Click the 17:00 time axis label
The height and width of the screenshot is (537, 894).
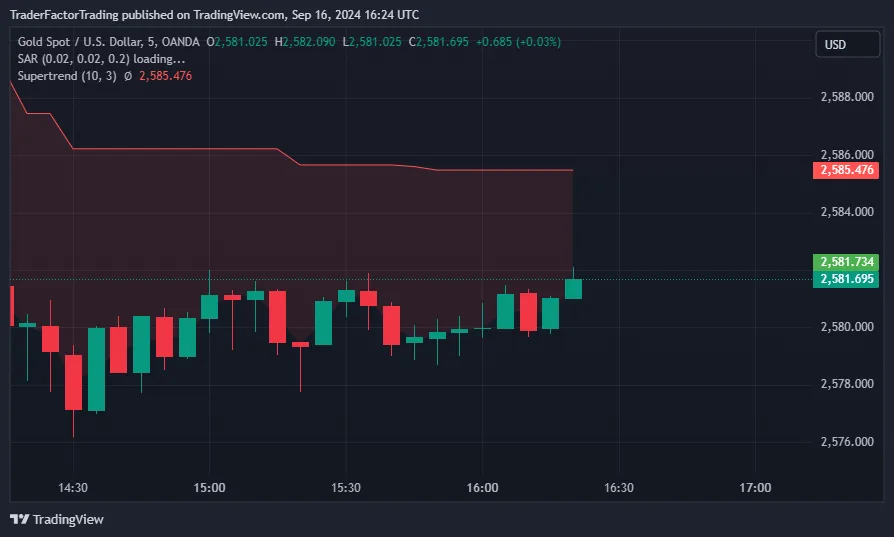click(755, 488)
